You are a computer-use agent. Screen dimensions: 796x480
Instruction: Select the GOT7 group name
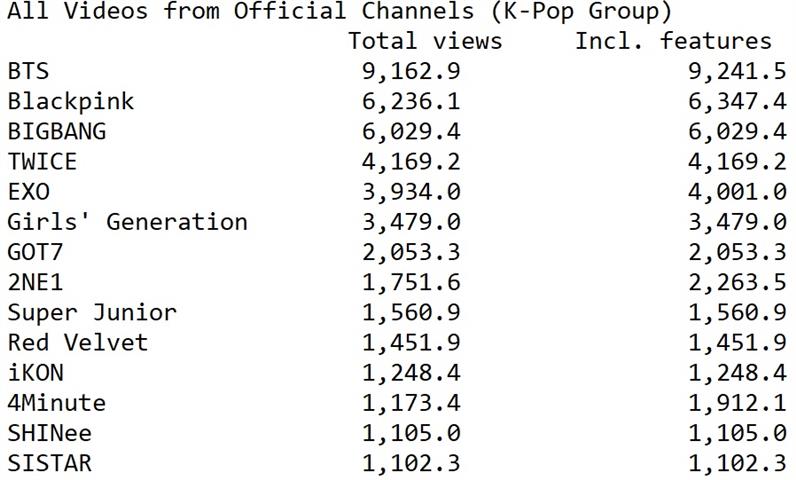35,252
